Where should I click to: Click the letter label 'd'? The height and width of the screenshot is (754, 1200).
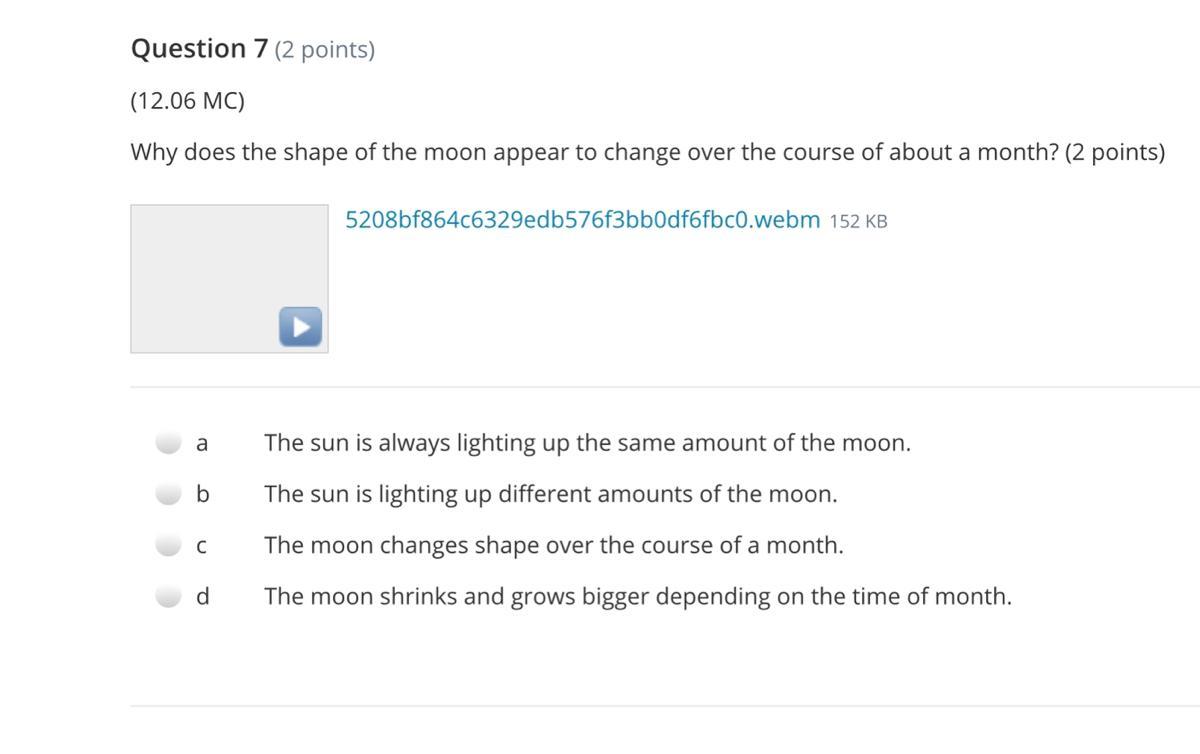tap(203, 597)
